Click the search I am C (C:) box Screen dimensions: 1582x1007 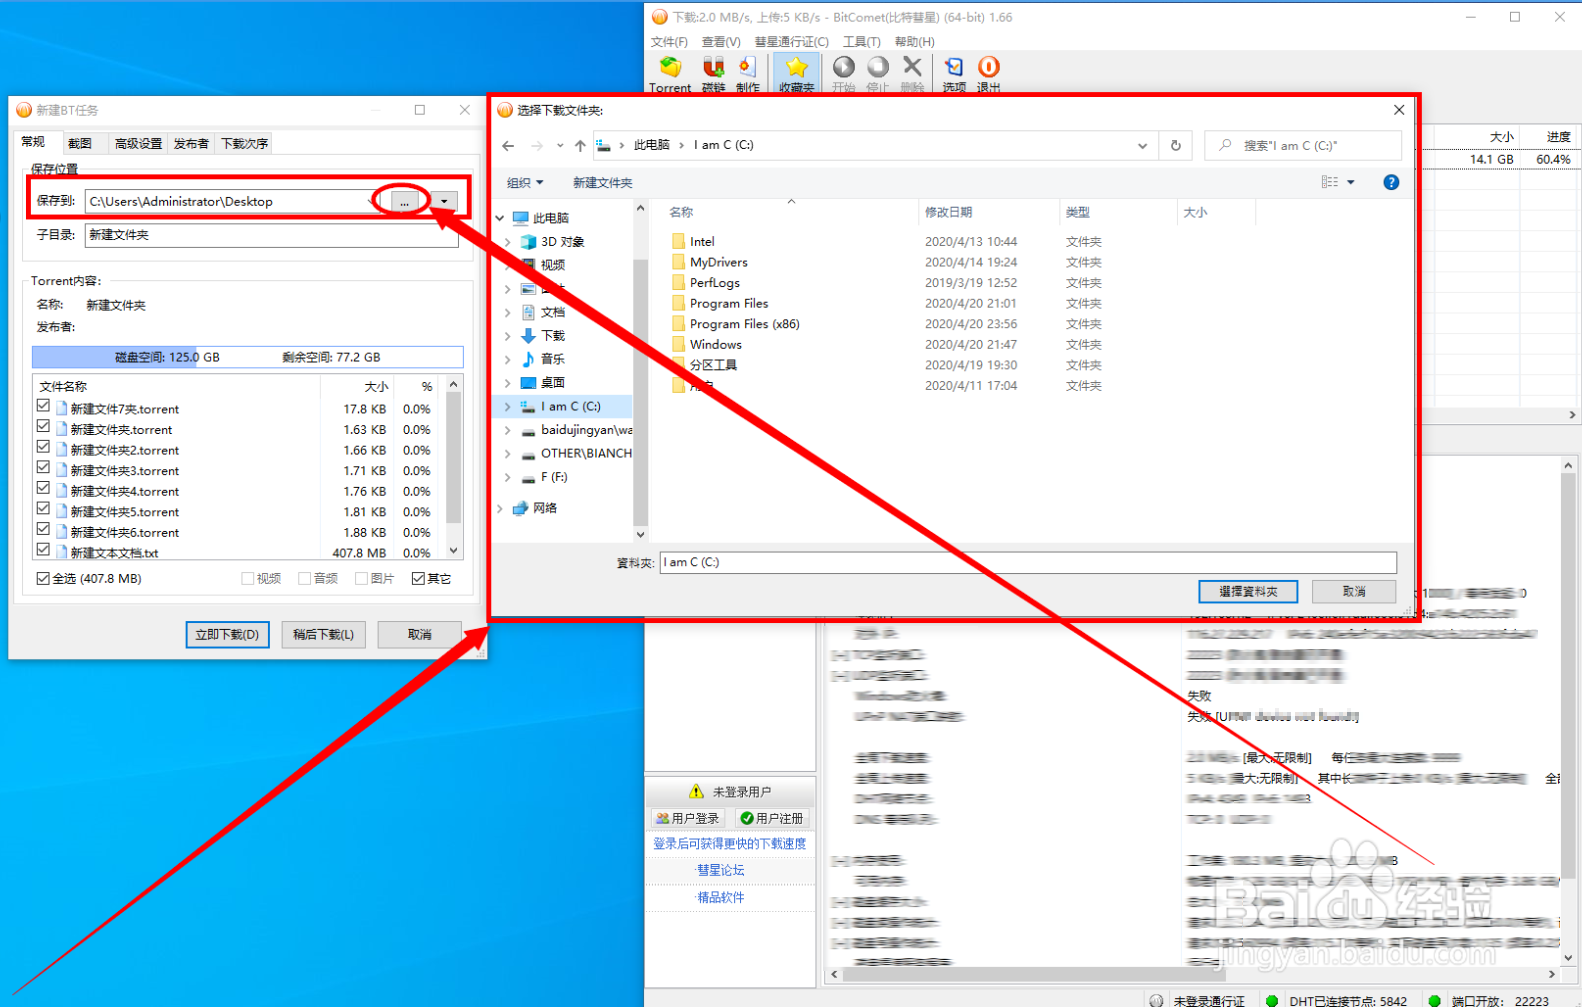pos(1303,146)
